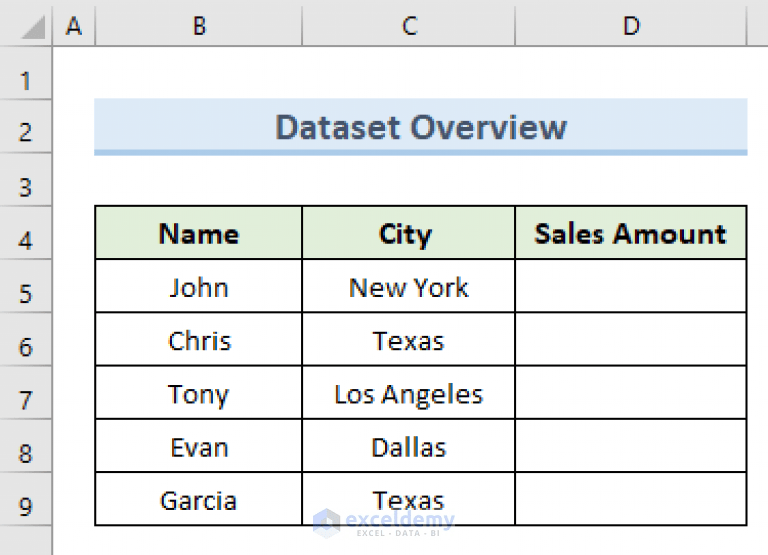Select row 6 header
768x555 pixels.
[26, 339]
